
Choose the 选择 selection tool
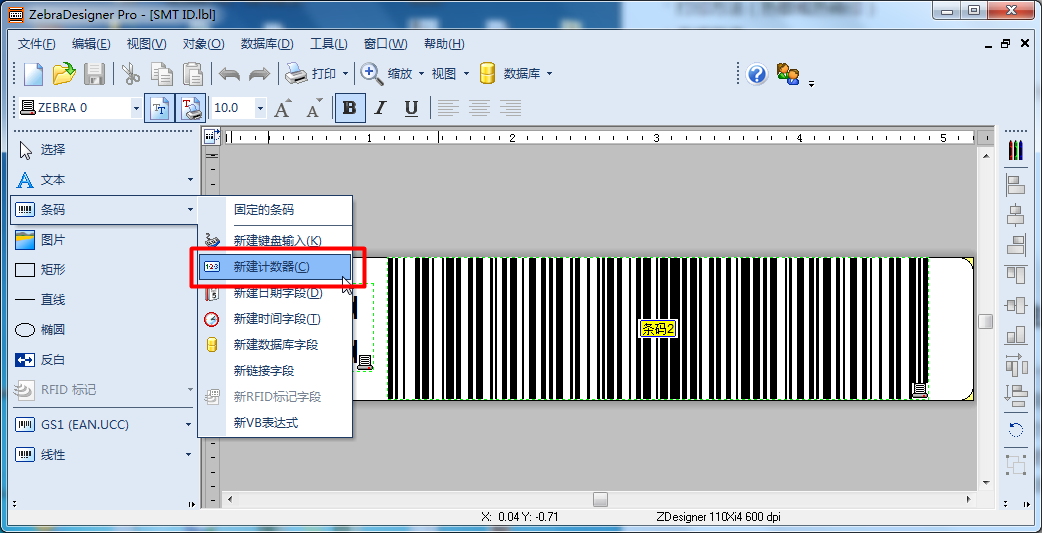pyautogui.click(x=53, y=150)
